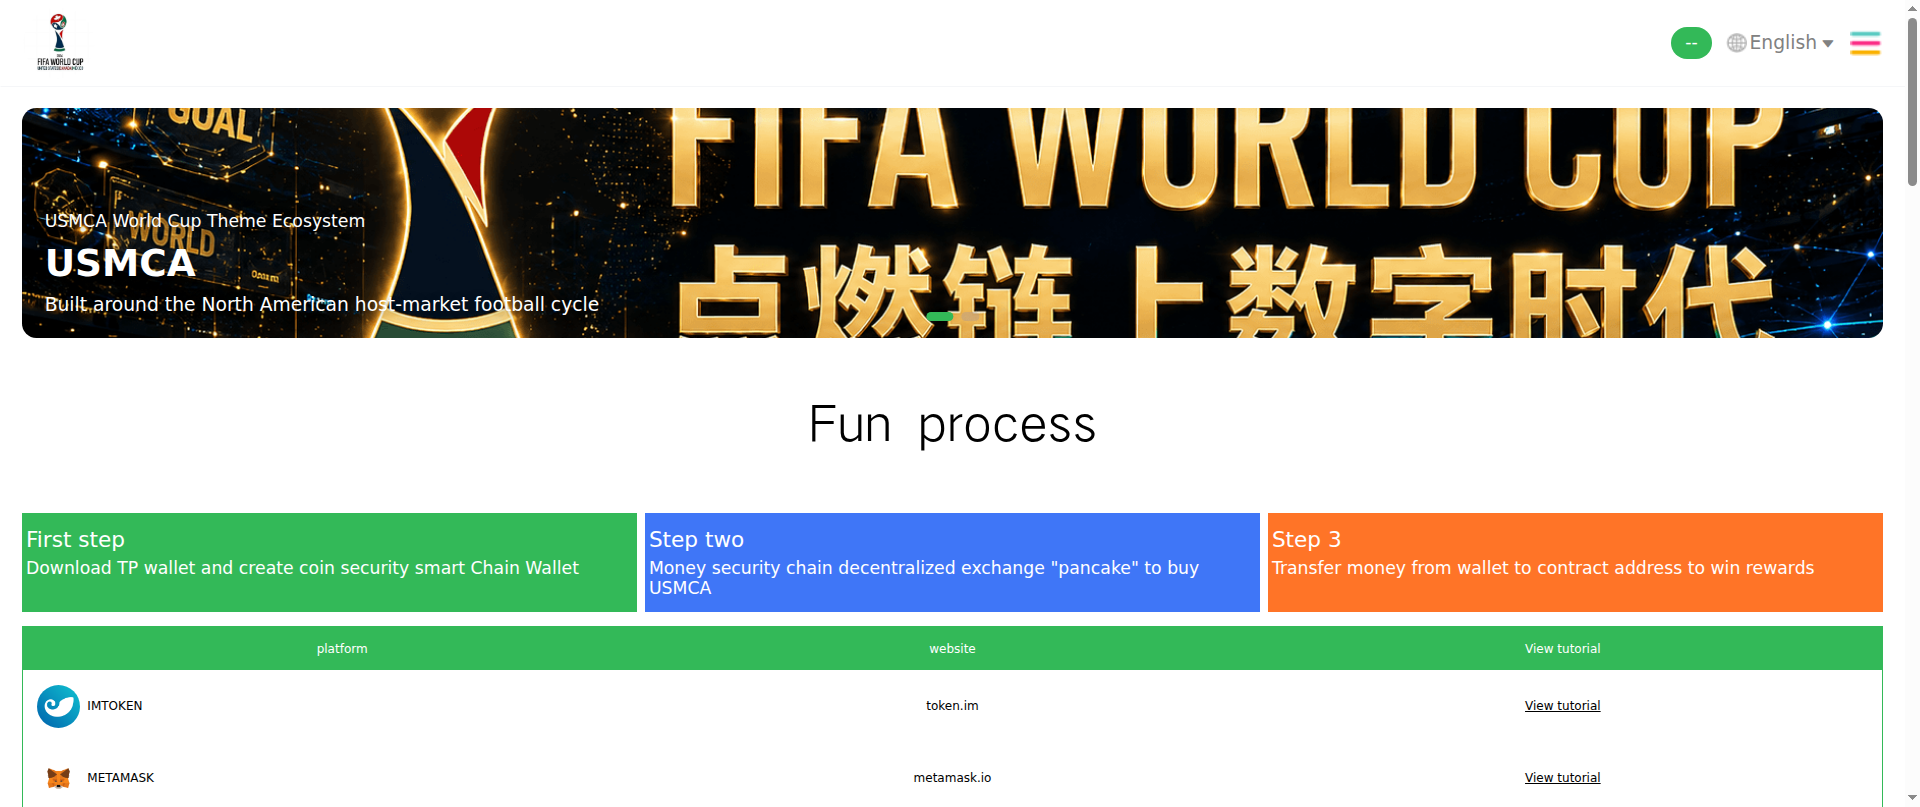Image resolution: width=1920 pixels, height=807 pixels.
Task: Click the USMCA World Cup Theme Ecosystem text
Action: pyautogui.click(x=205, y=221)
